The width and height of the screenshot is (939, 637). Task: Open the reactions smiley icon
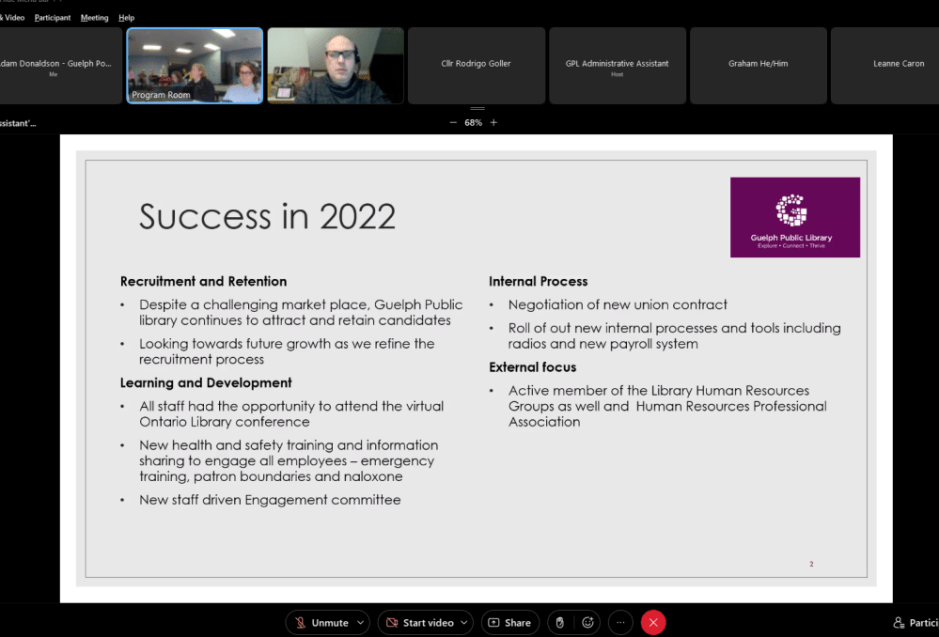click(x=588, y=623)
